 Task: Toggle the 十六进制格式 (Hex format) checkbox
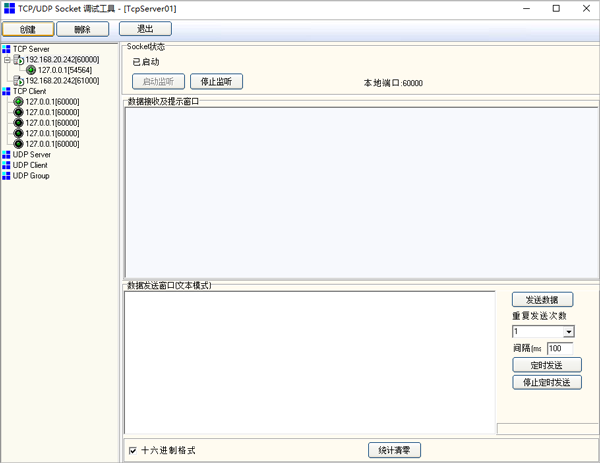coord(133,450)
